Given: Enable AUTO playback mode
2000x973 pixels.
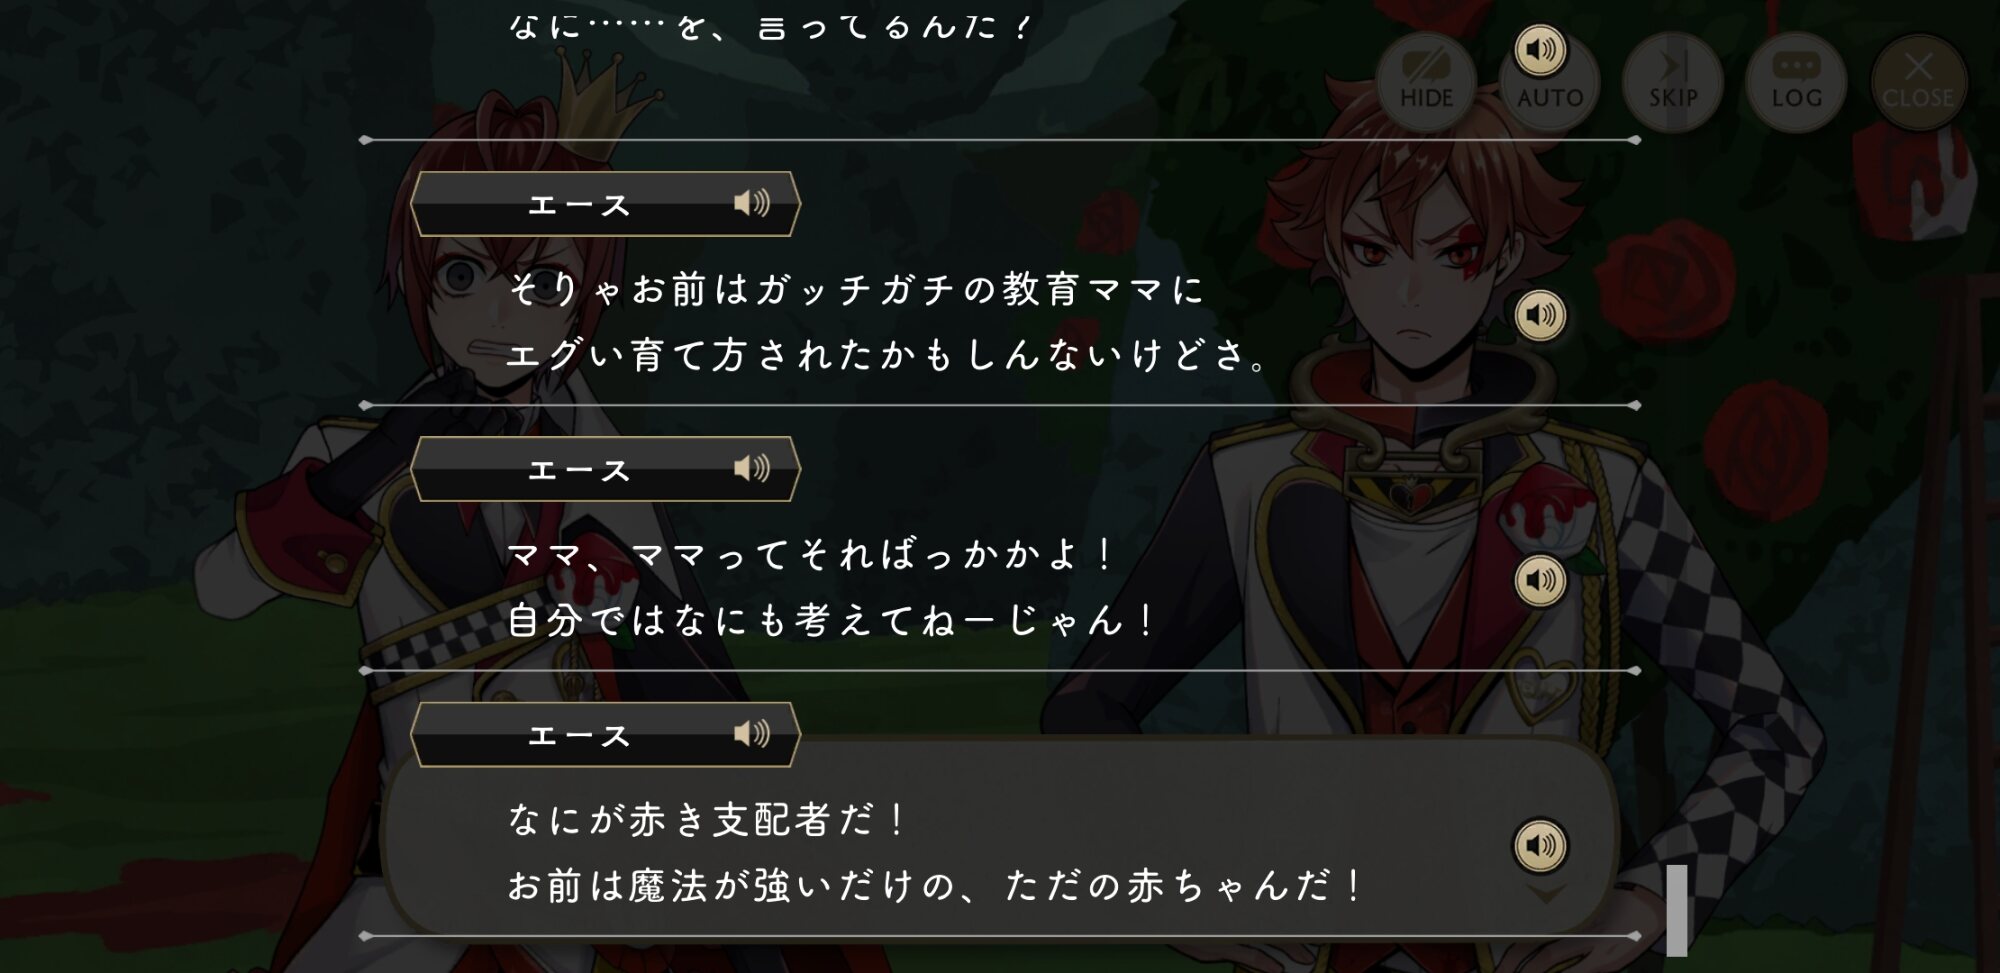Looking at the screenshot, I should click(1549, 95).
